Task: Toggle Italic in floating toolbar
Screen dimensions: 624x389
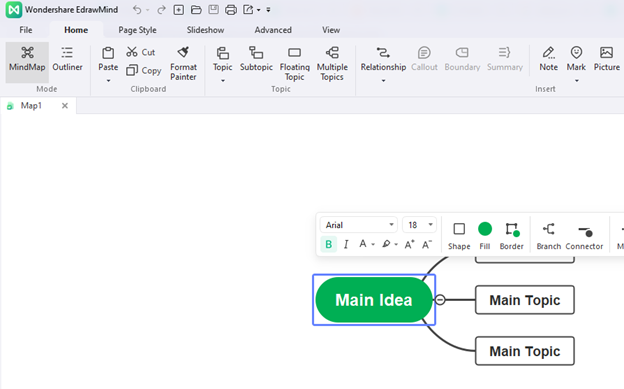Action: (346, 244)
